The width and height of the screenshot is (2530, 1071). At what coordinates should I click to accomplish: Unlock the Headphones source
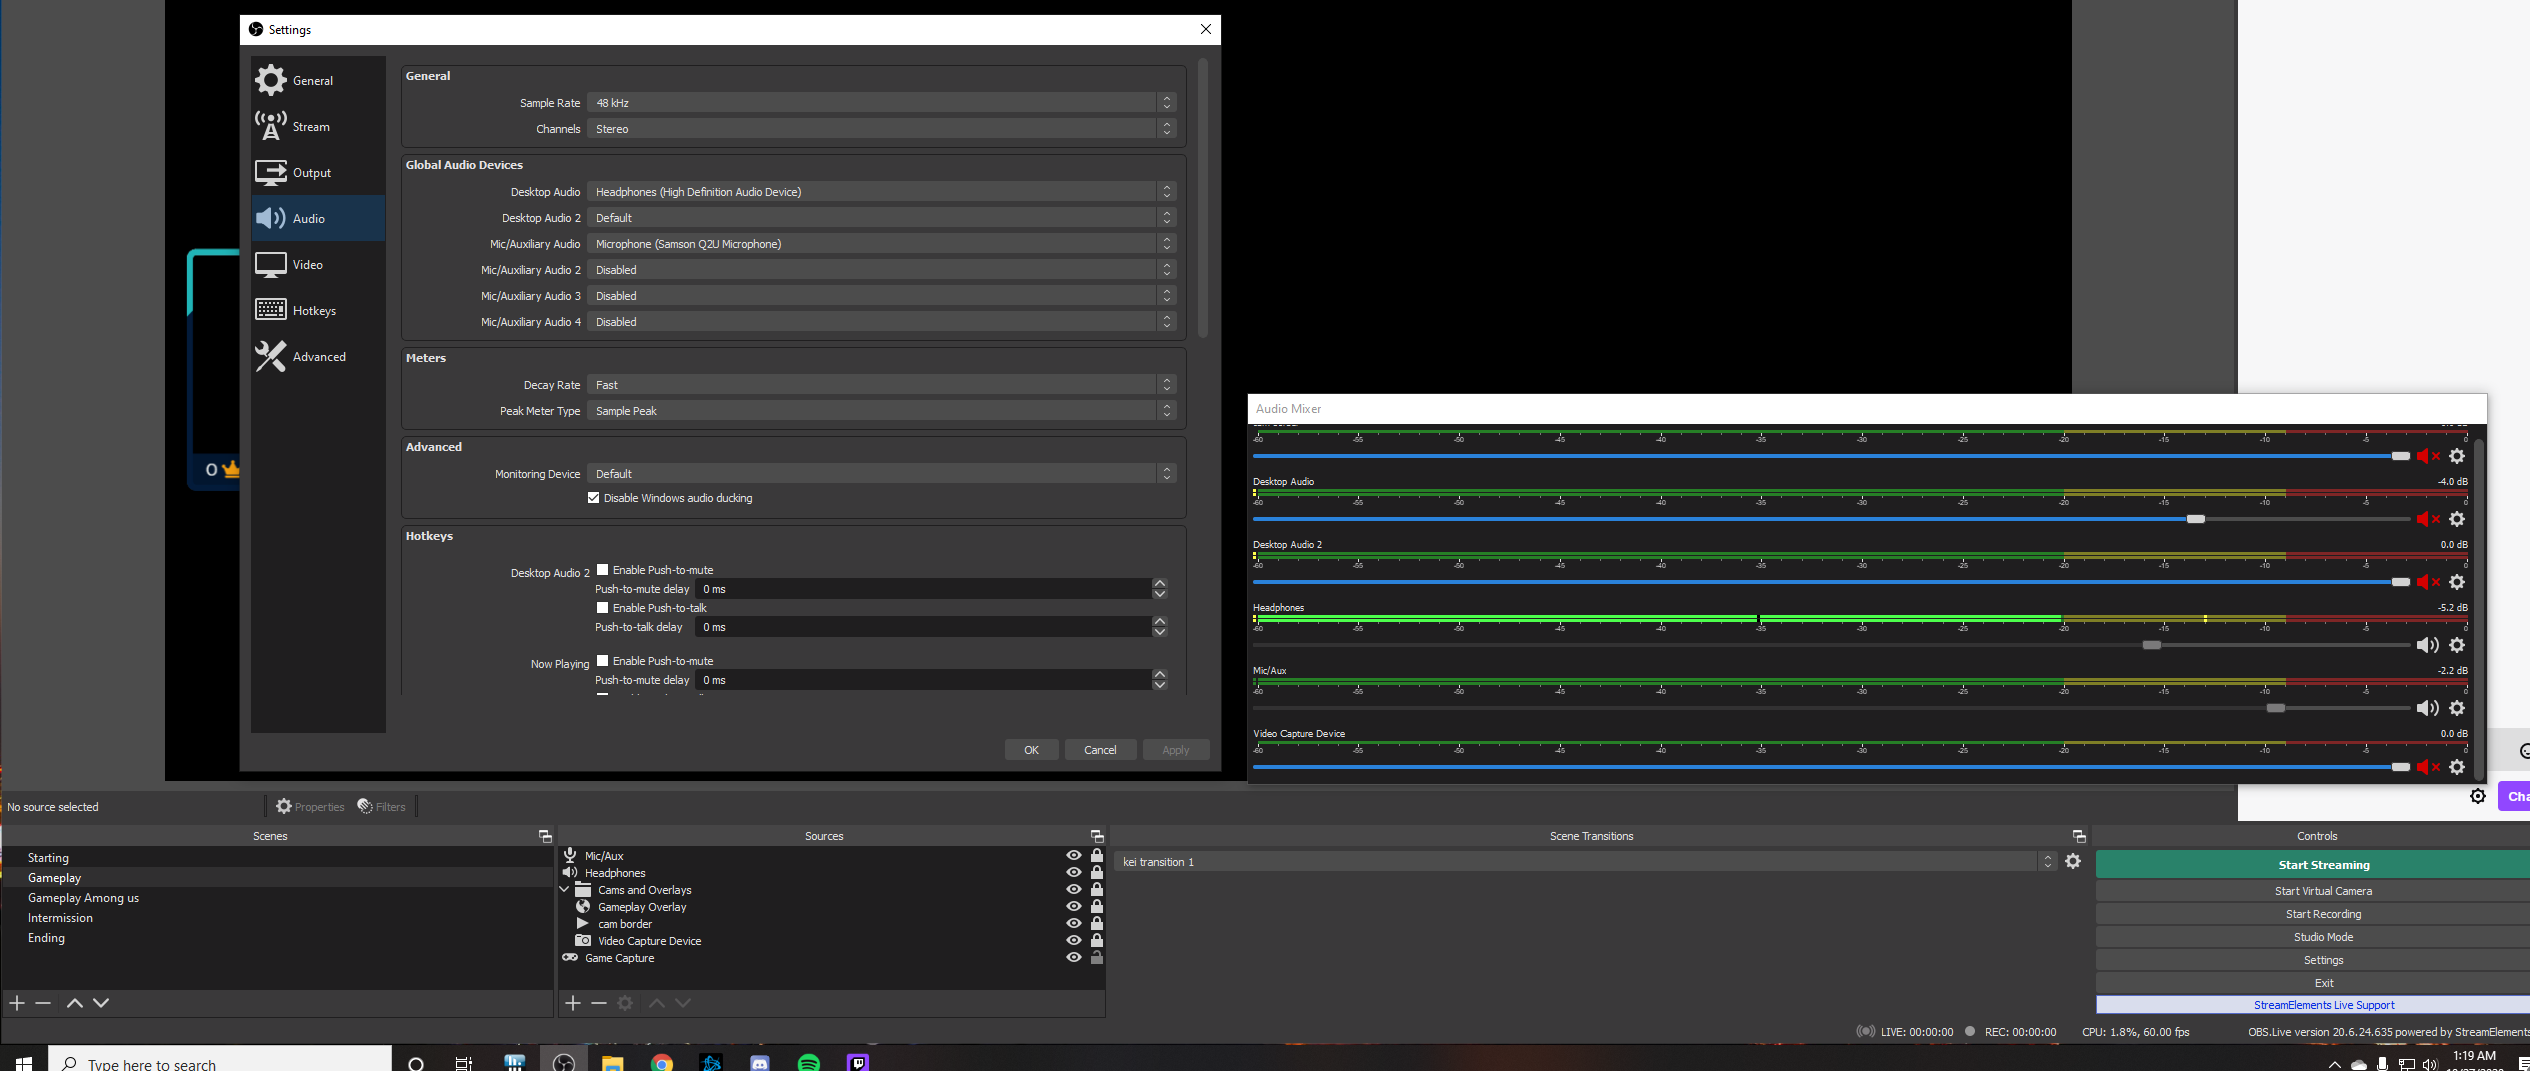(1097, 873)
